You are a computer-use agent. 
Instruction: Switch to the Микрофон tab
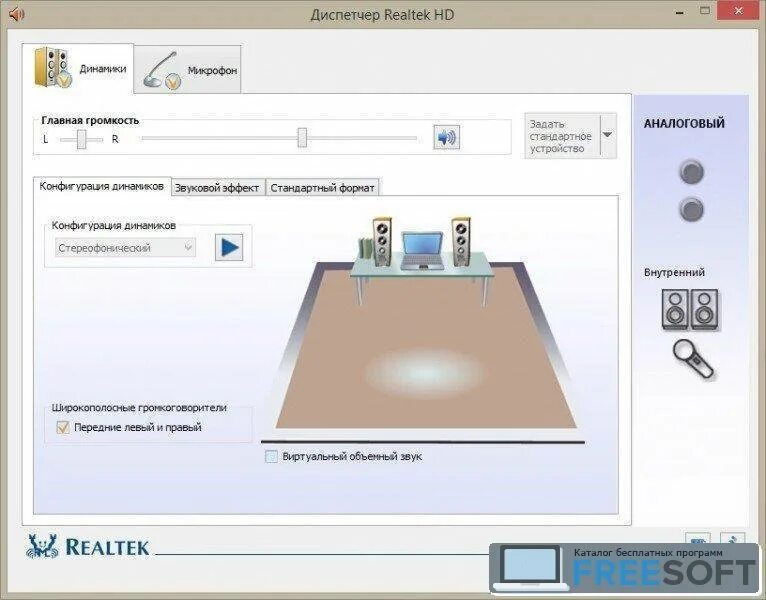(188, 69)
